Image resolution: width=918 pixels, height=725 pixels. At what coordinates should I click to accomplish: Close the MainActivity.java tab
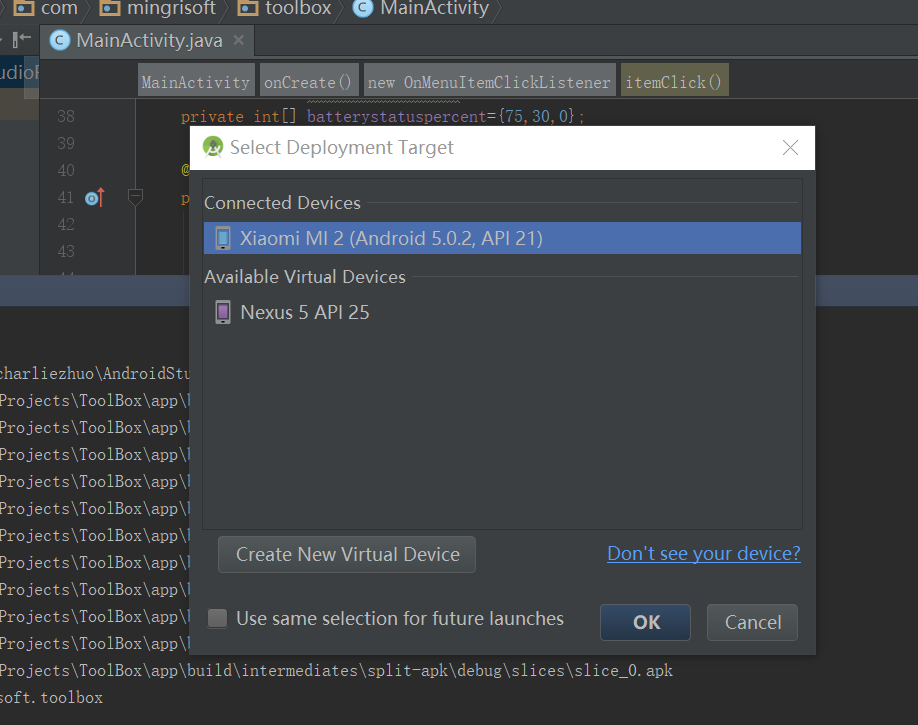point(238,40)
